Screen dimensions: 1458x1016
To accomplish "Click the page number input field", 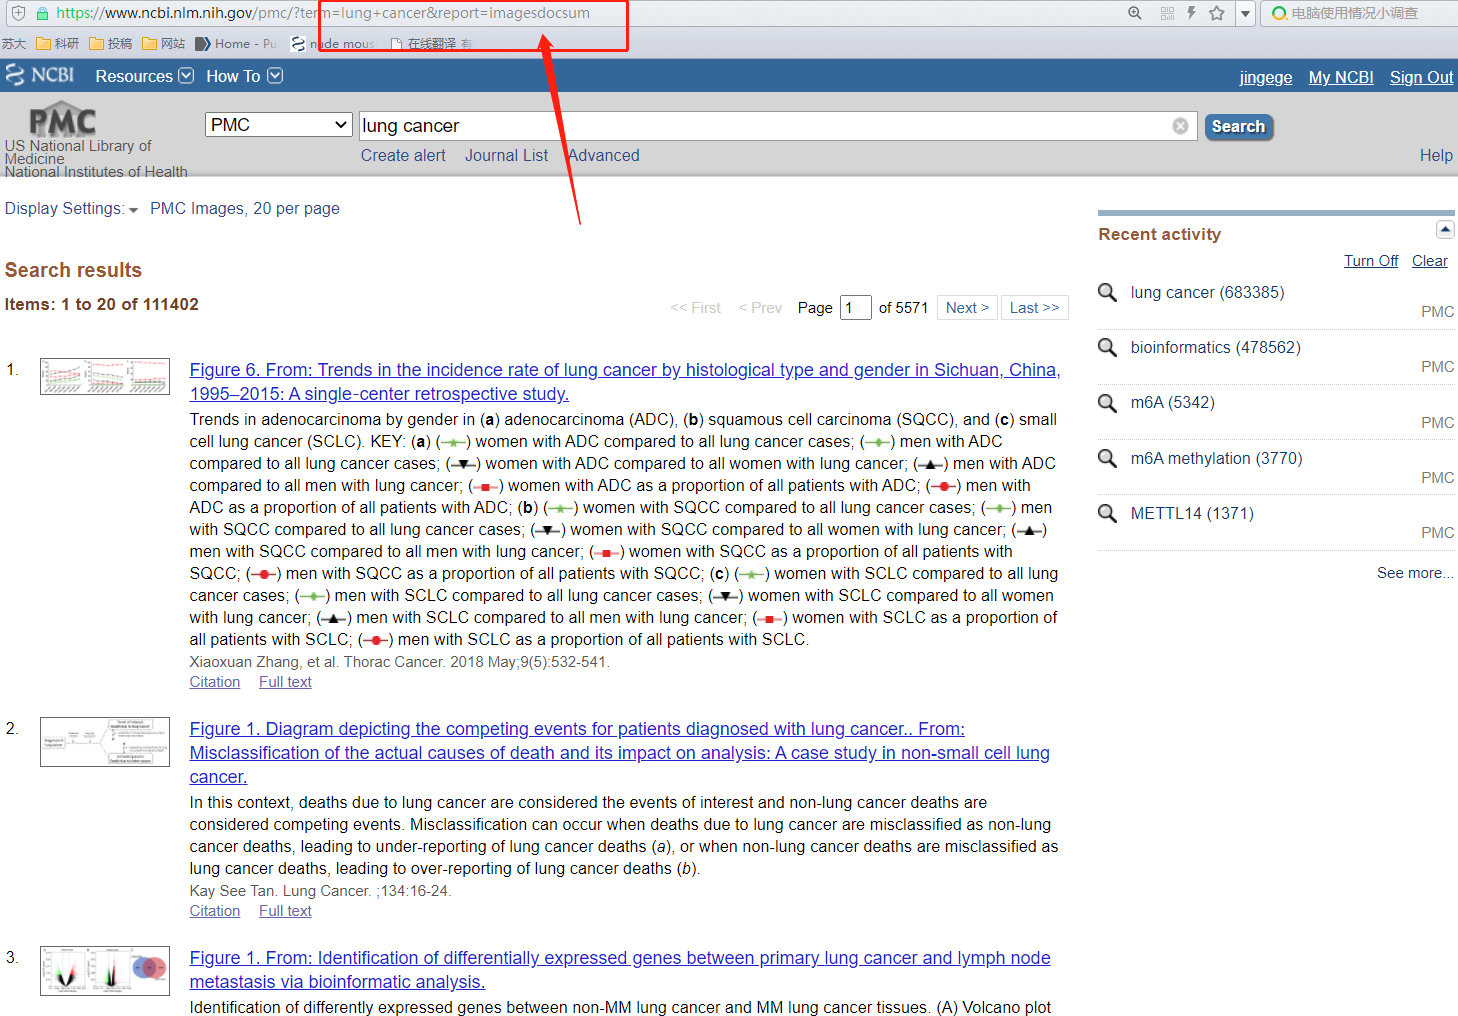I will [x=855, y=307].
